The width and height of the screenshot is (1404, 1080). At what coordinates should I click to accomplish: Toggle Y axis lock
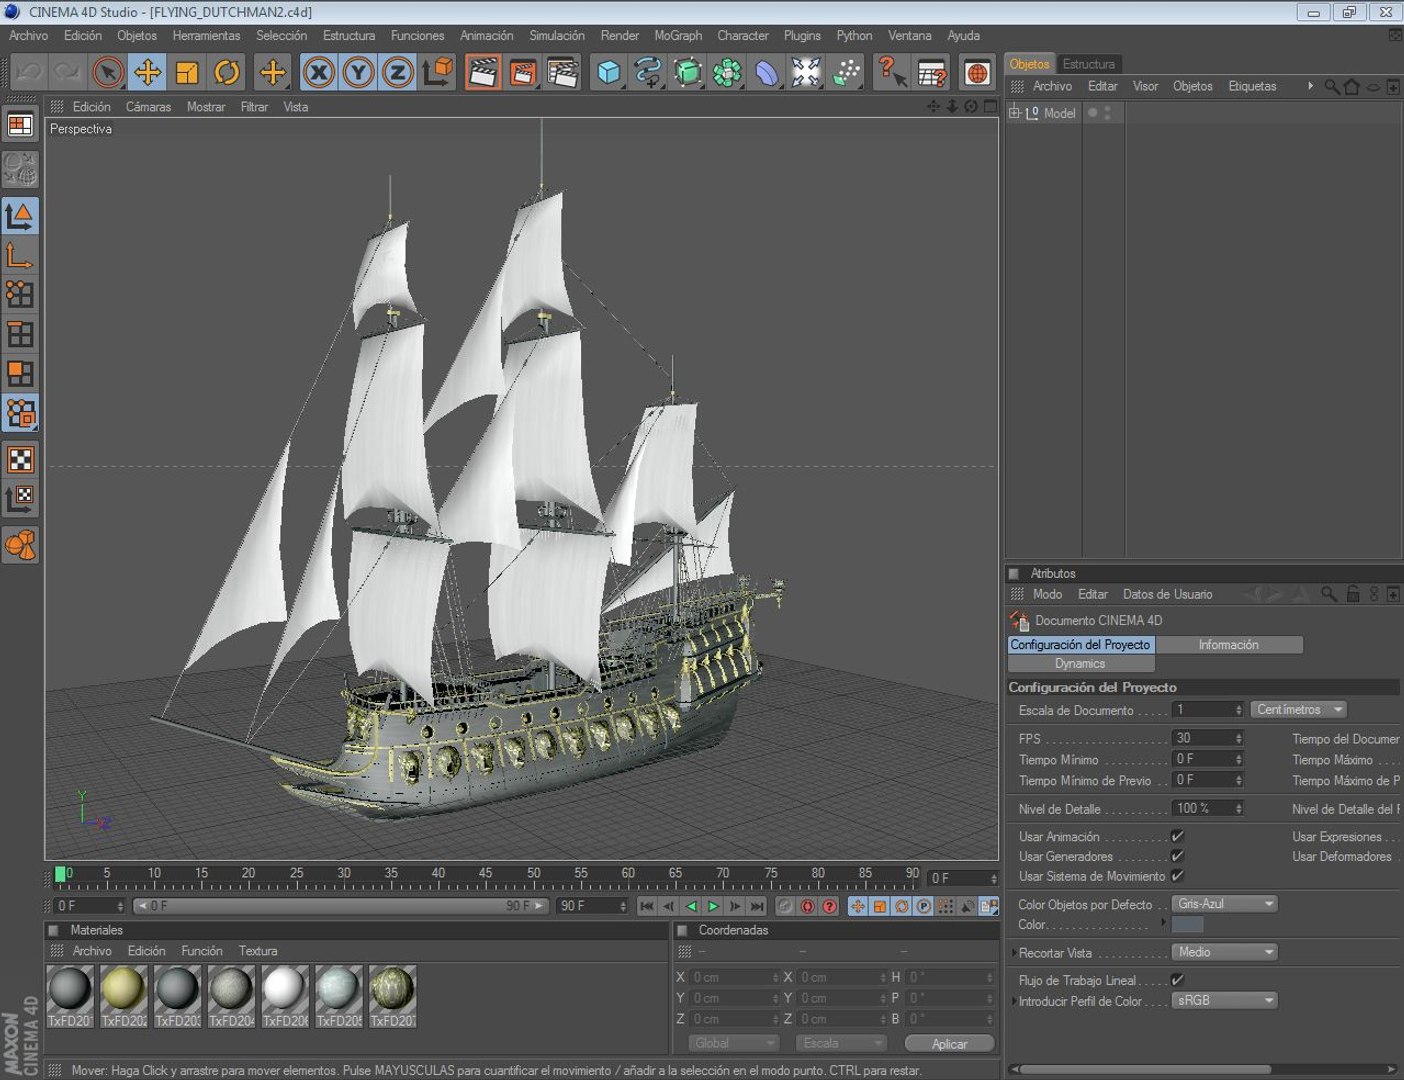358,72
